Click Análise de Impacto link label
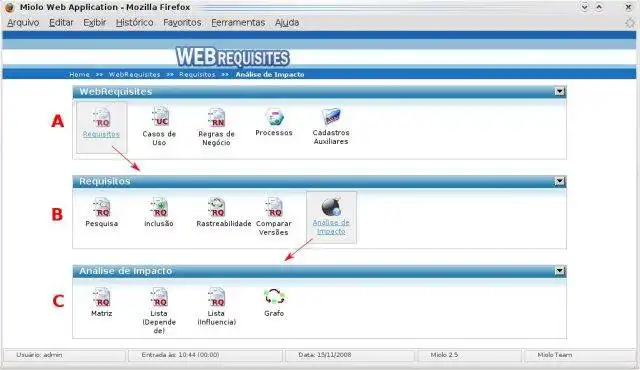Viewport: 640px width, 370px height. click(331, 227)
